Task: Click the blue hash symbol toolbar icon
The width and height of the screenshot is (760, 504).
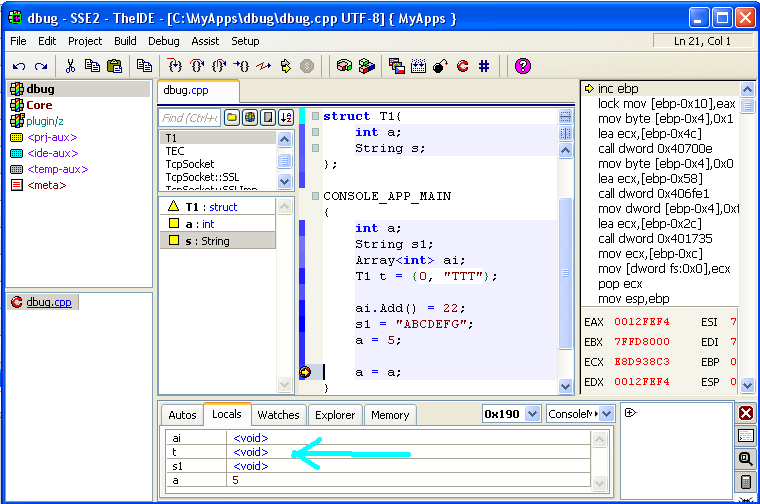Action: 485,66
